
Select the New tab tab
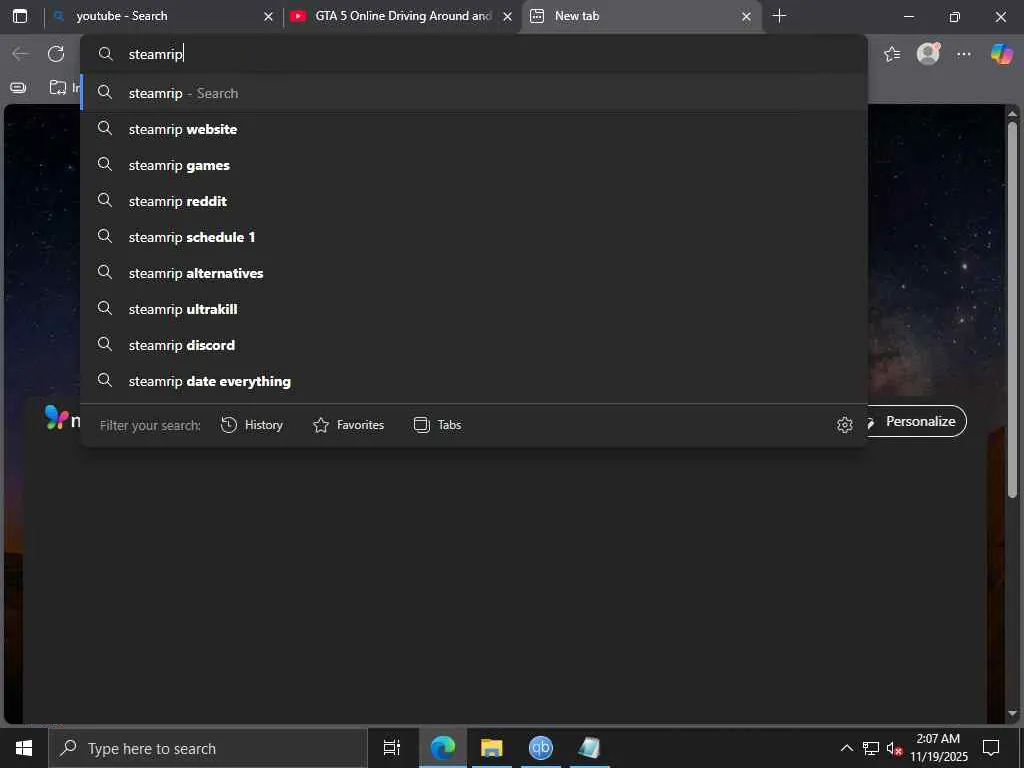(640, 16)
